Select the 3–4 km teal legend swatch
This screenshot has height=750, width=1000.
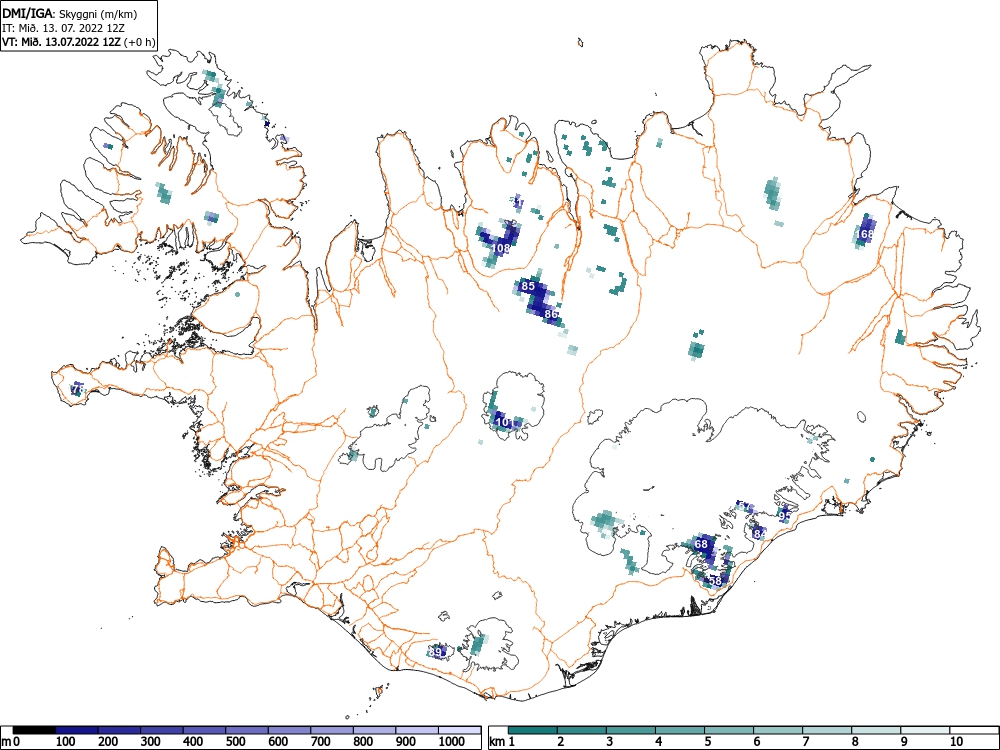tap(631, 730)
